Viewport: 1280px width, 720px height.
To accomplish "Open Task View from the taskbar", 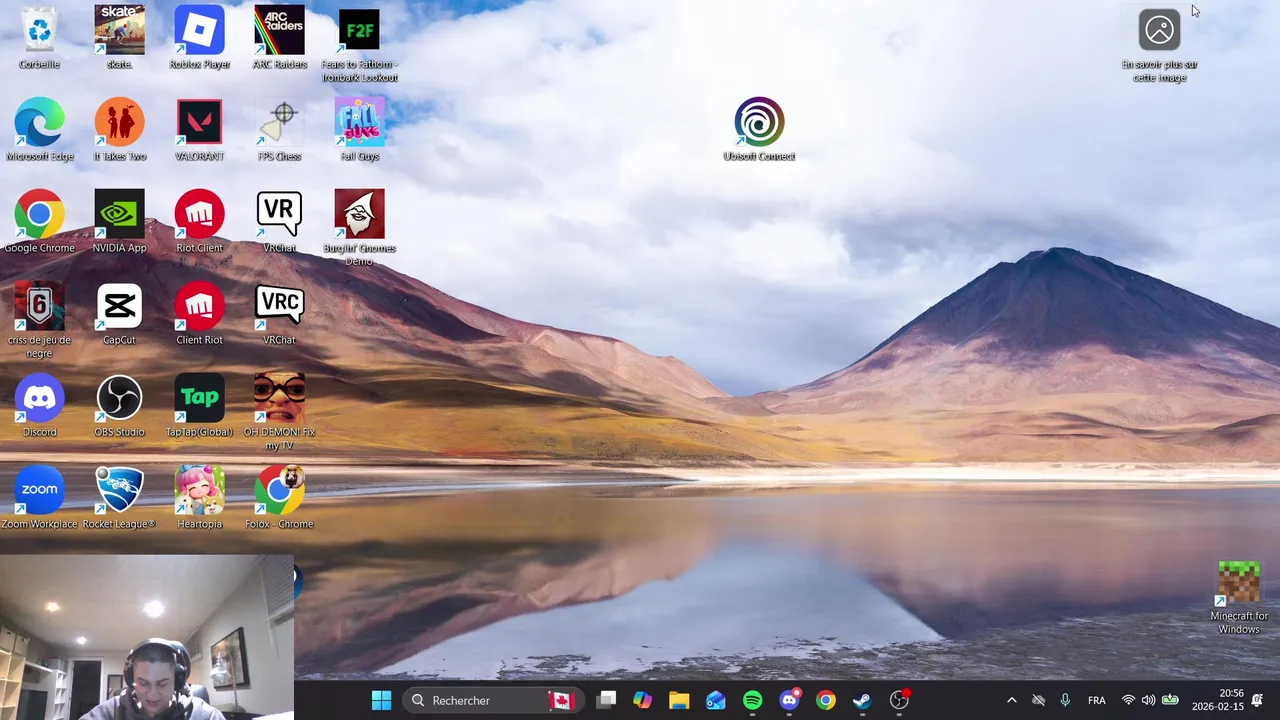I will click(x=606, y=700).
